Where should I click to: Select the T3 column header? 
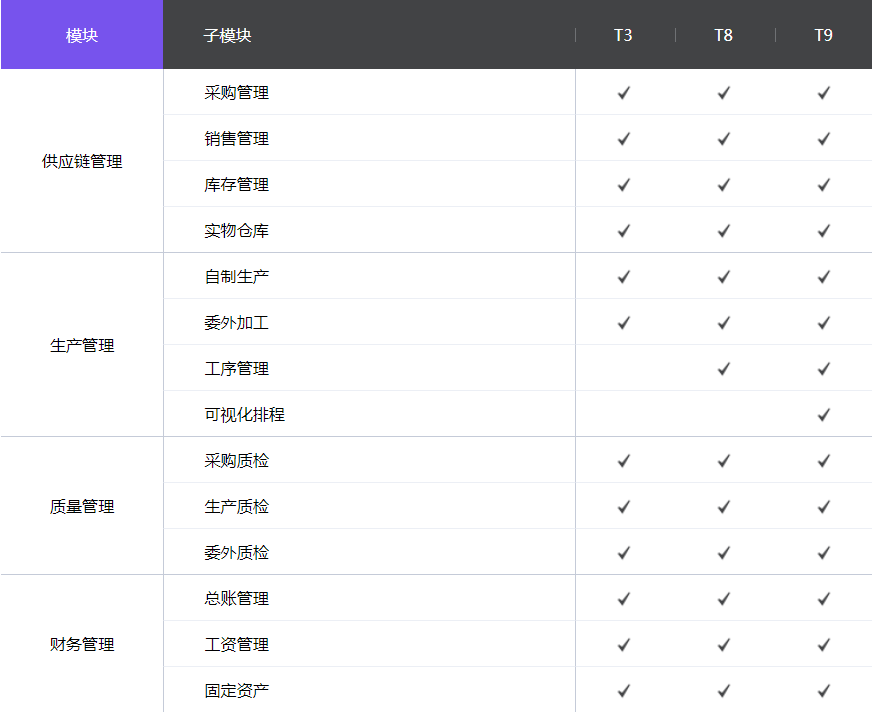point(623,35)
